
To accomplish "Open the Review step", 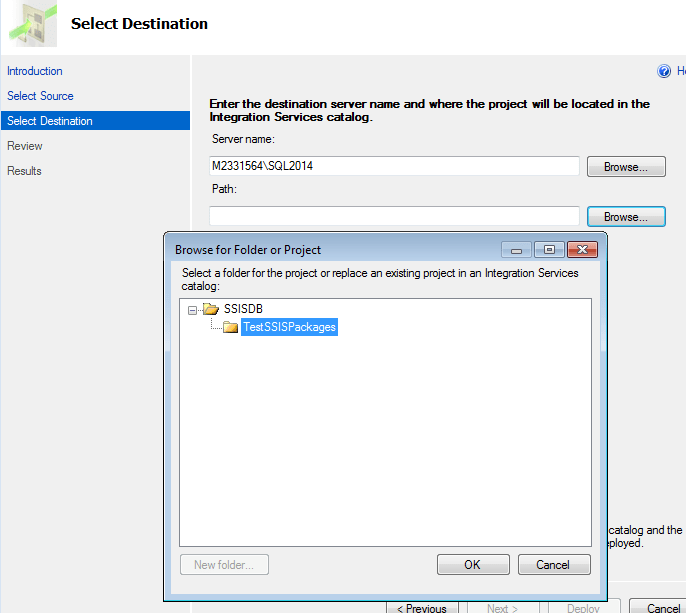I will tap(25, 146).
